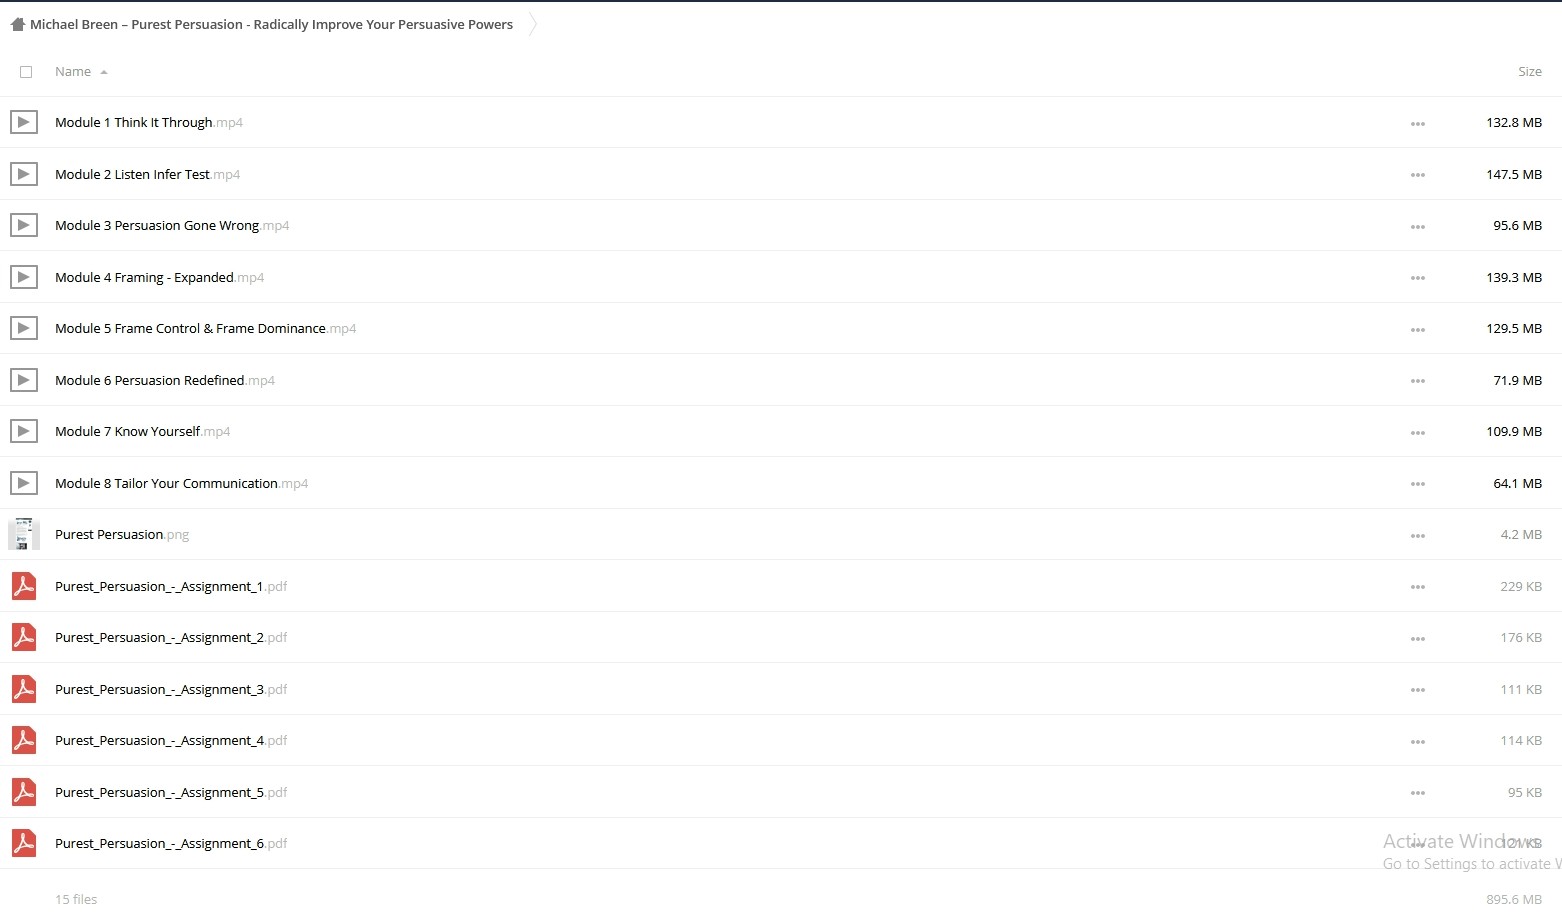Click the 895.6 MB total size text

click(x=1514, y=899)
